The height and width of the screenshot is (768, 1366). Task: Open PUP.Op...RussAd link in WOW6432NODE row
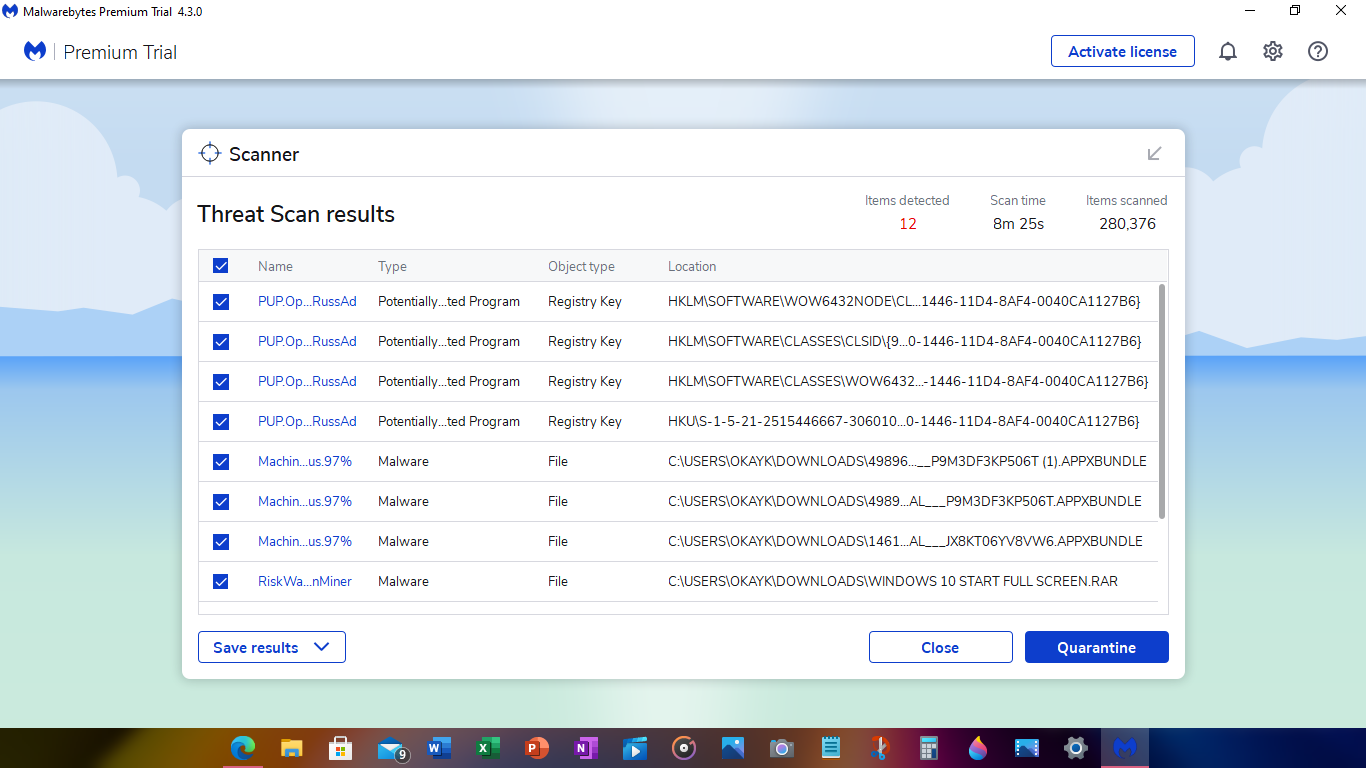tap(307, 301)
